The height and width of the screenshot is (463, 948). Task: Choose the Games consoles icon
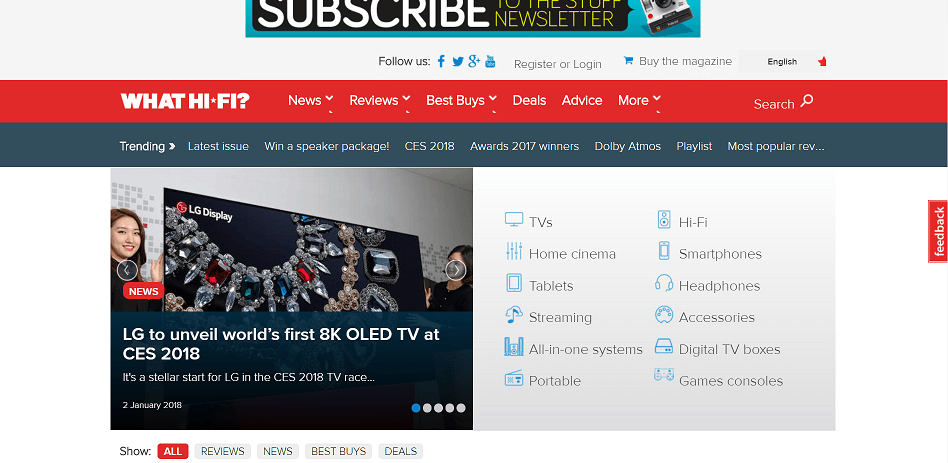(664, 375)
